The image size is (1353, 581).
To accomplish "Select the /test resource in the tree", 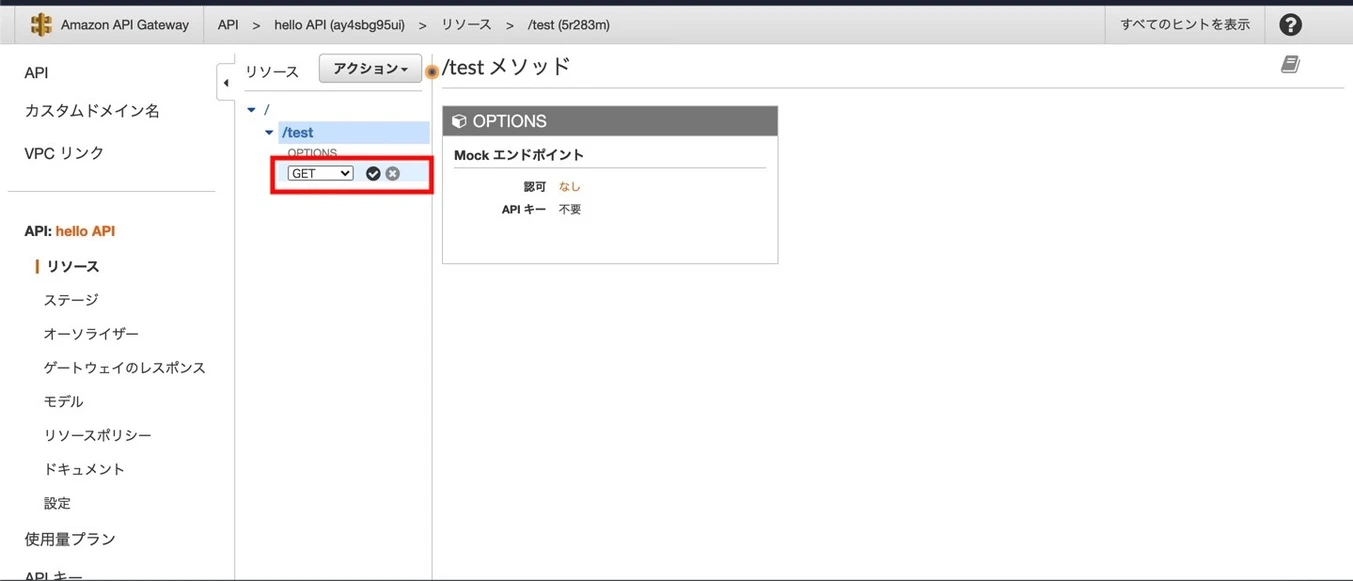I will point(298,132).
